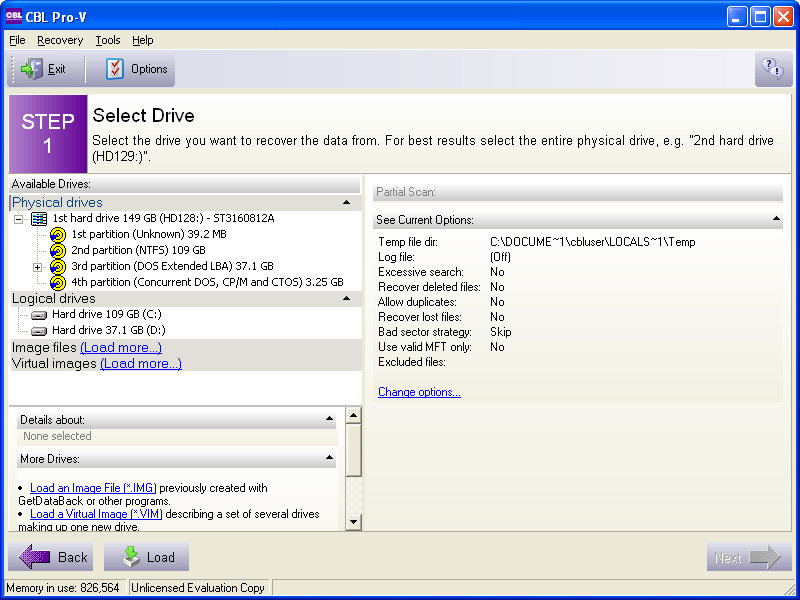Image resolution: width=800 pixels, height=600 pixels.
Task: Click the details pane scrollbar thumb
Action: click(354, 451)
